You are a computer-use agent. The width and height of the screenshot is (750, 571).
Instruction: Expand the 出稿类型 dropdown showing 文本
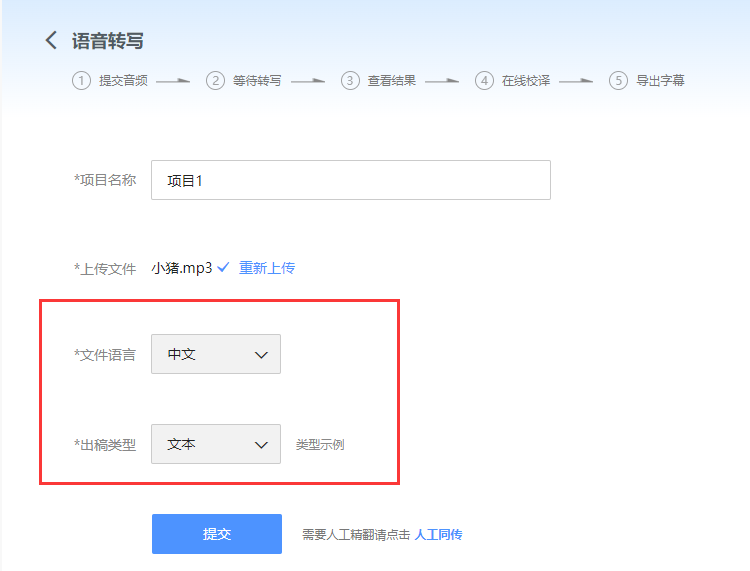216,444
